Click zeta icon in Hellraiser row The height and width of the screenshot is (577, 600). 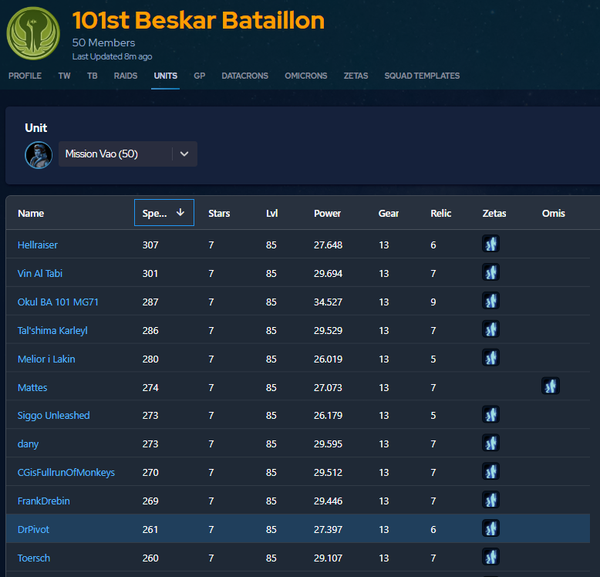point(490,245)
